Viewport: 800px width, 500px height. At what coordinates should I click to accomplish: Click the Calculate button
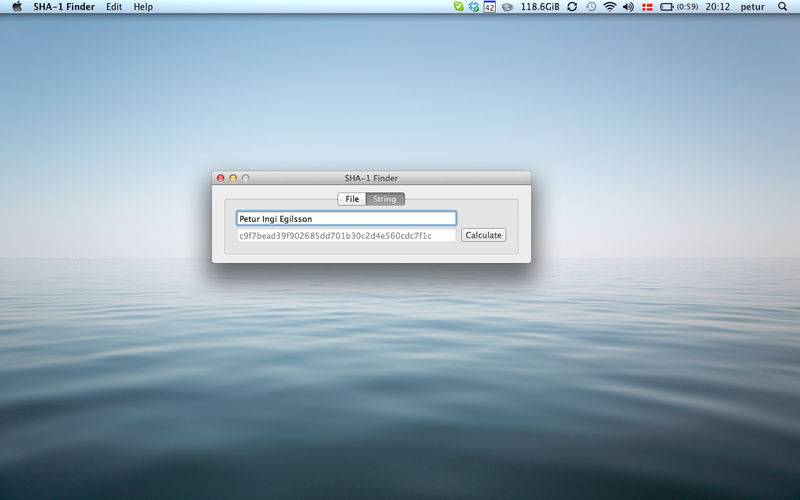point(483,235)
